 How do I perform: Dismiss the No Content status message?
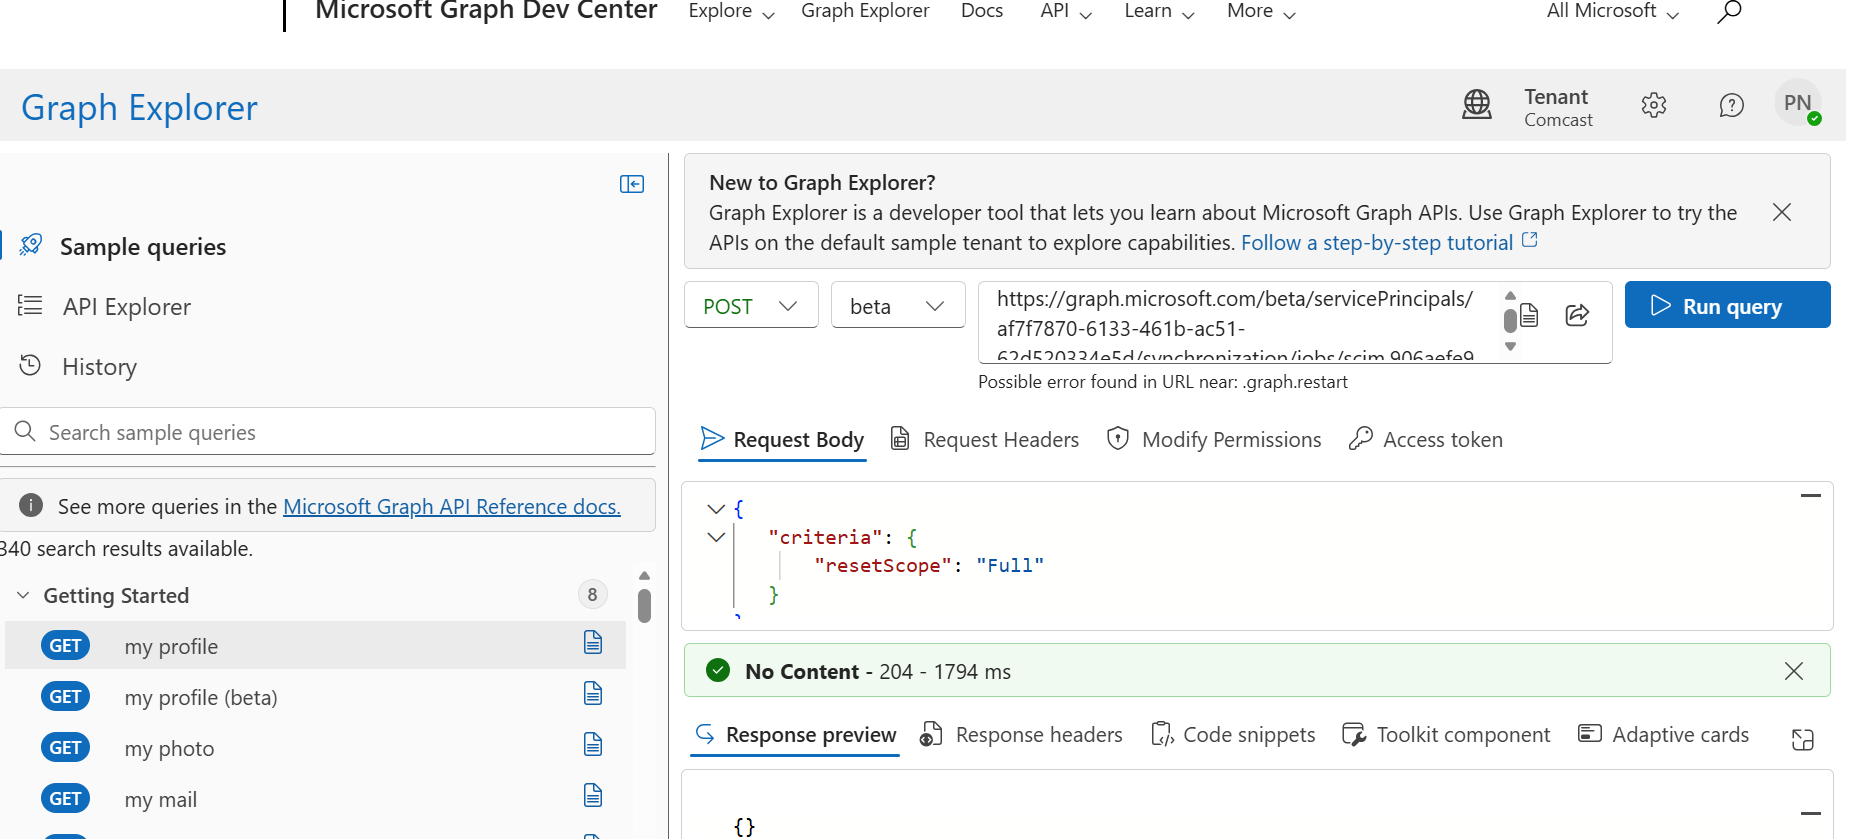[x=1794, y=671]
